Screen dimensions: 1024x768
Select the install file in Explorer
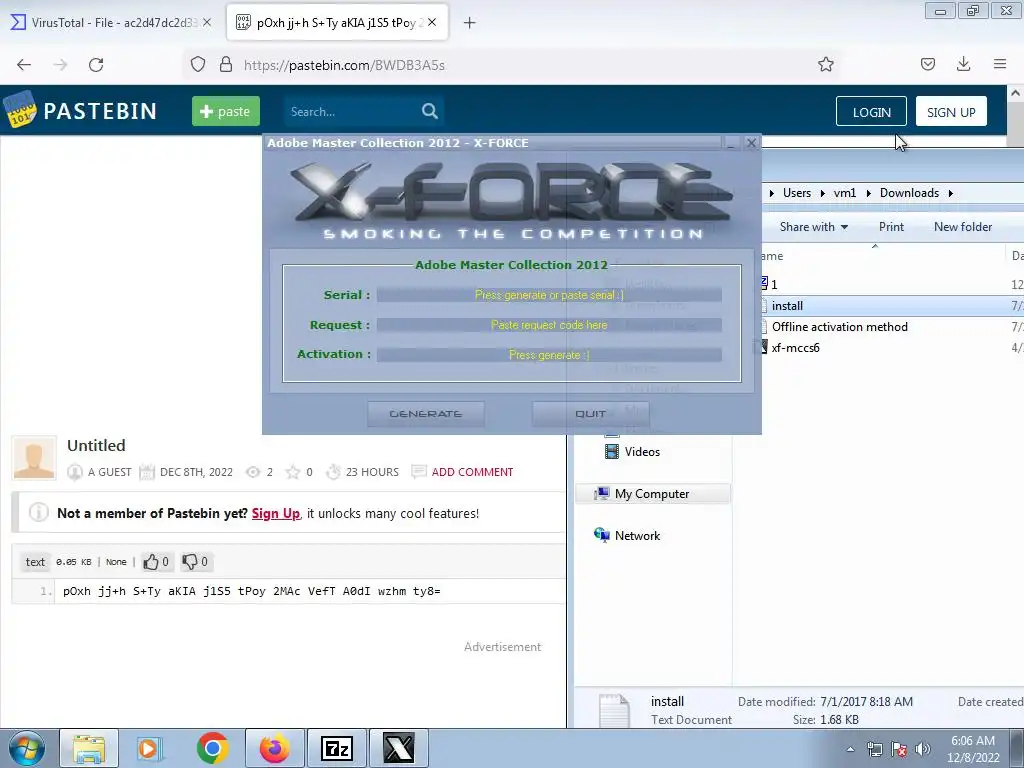(787, 306)
